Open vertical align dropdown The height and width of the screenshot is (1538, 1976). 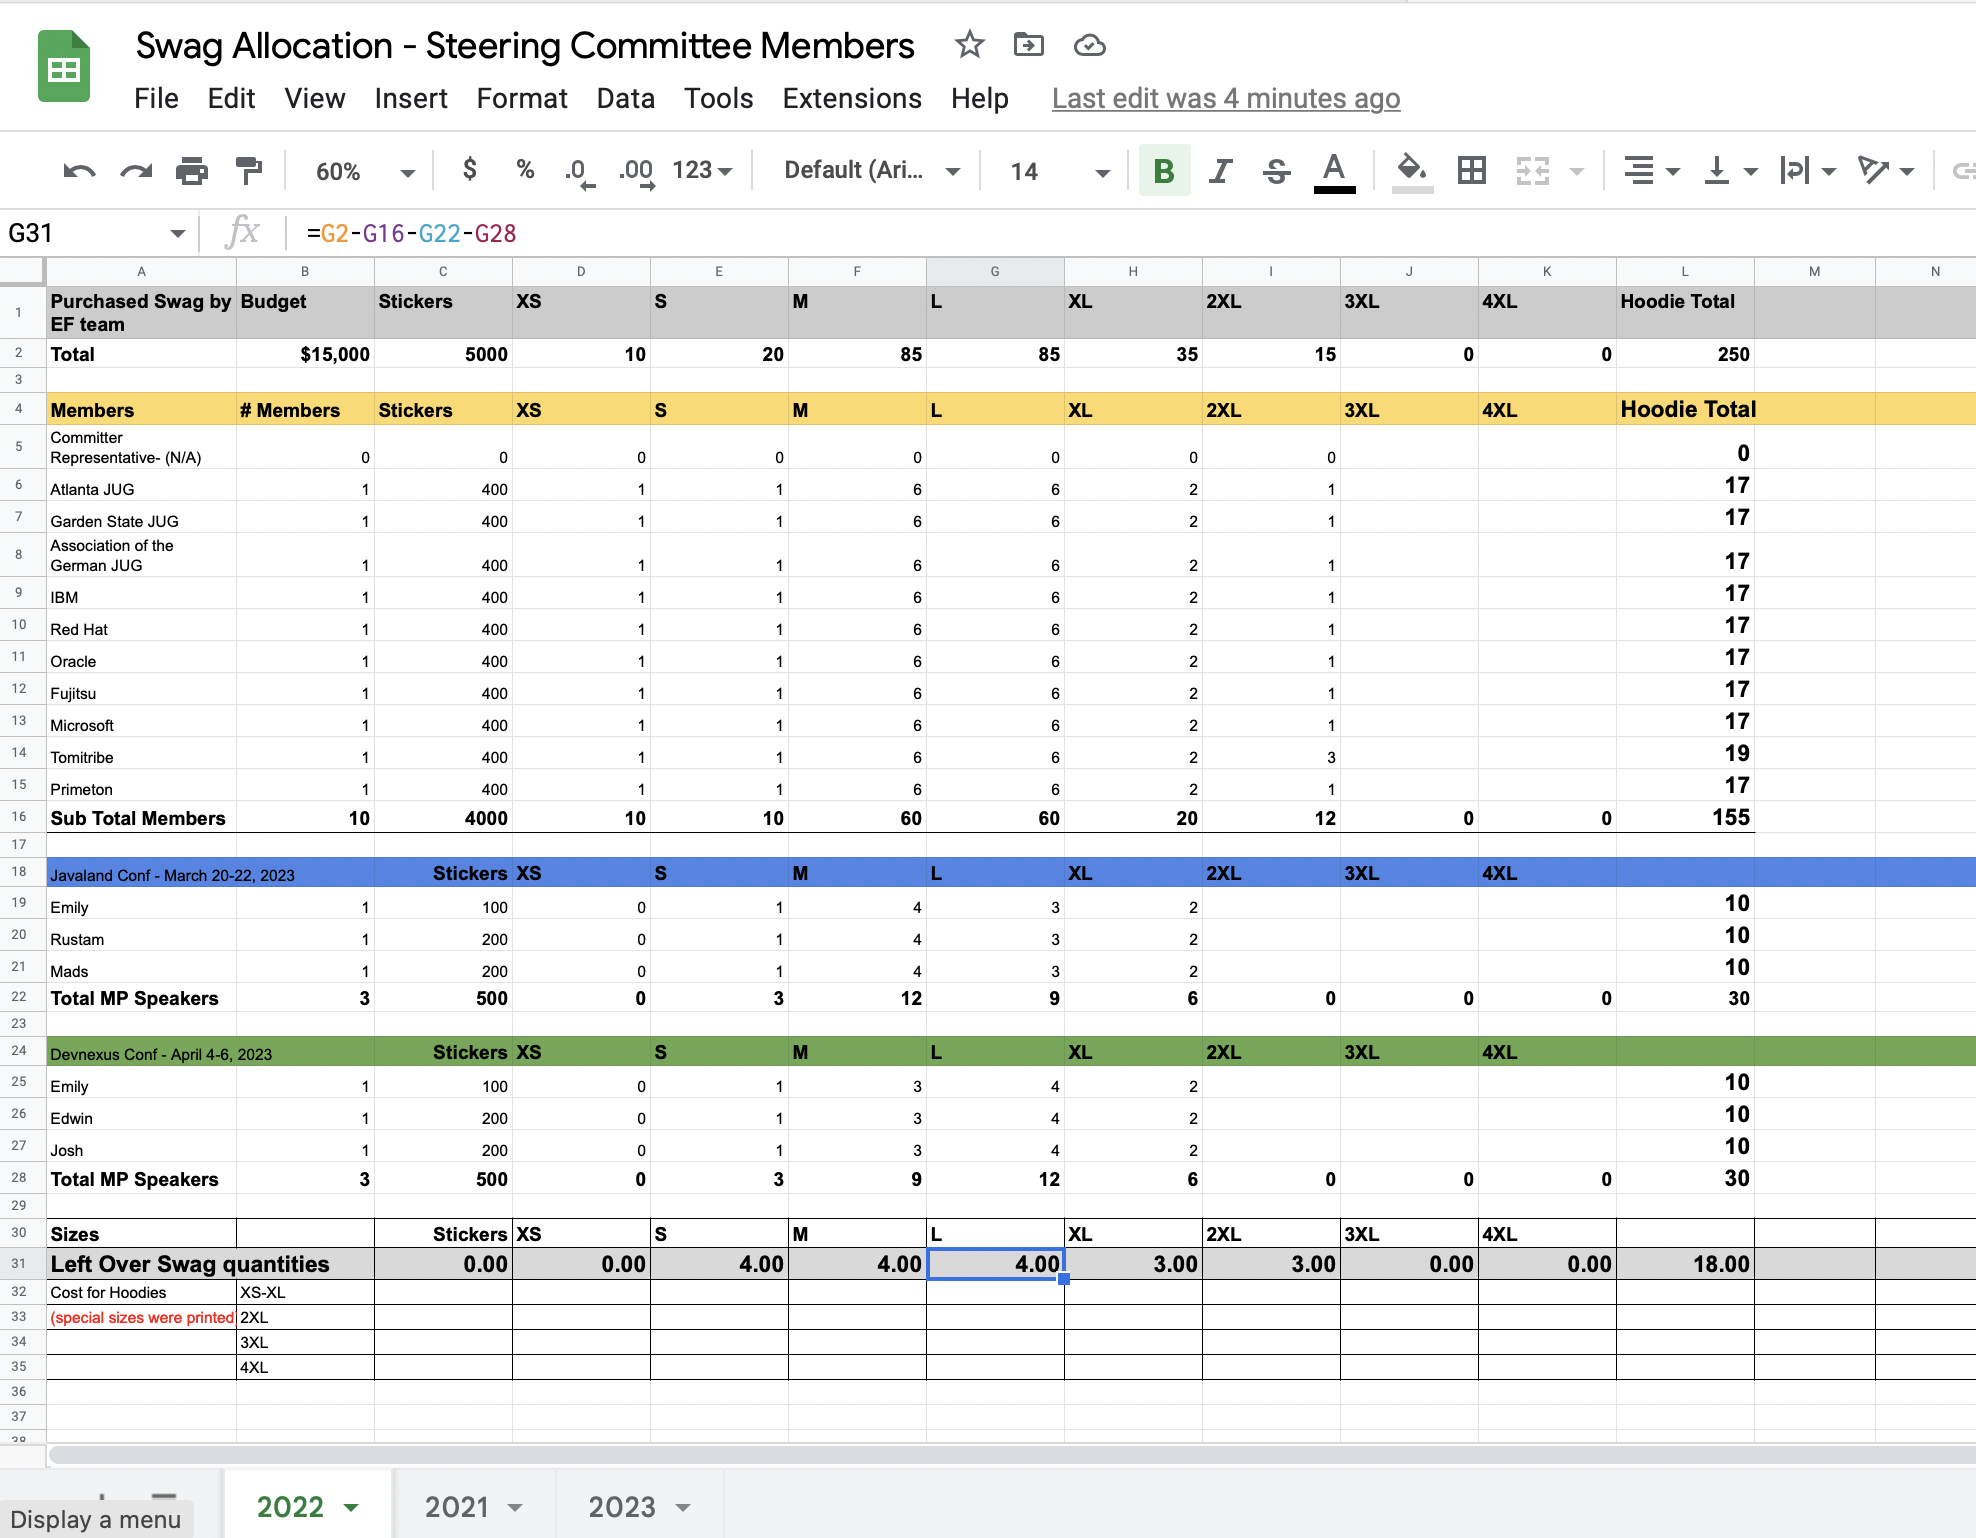tap(1730, 171)
